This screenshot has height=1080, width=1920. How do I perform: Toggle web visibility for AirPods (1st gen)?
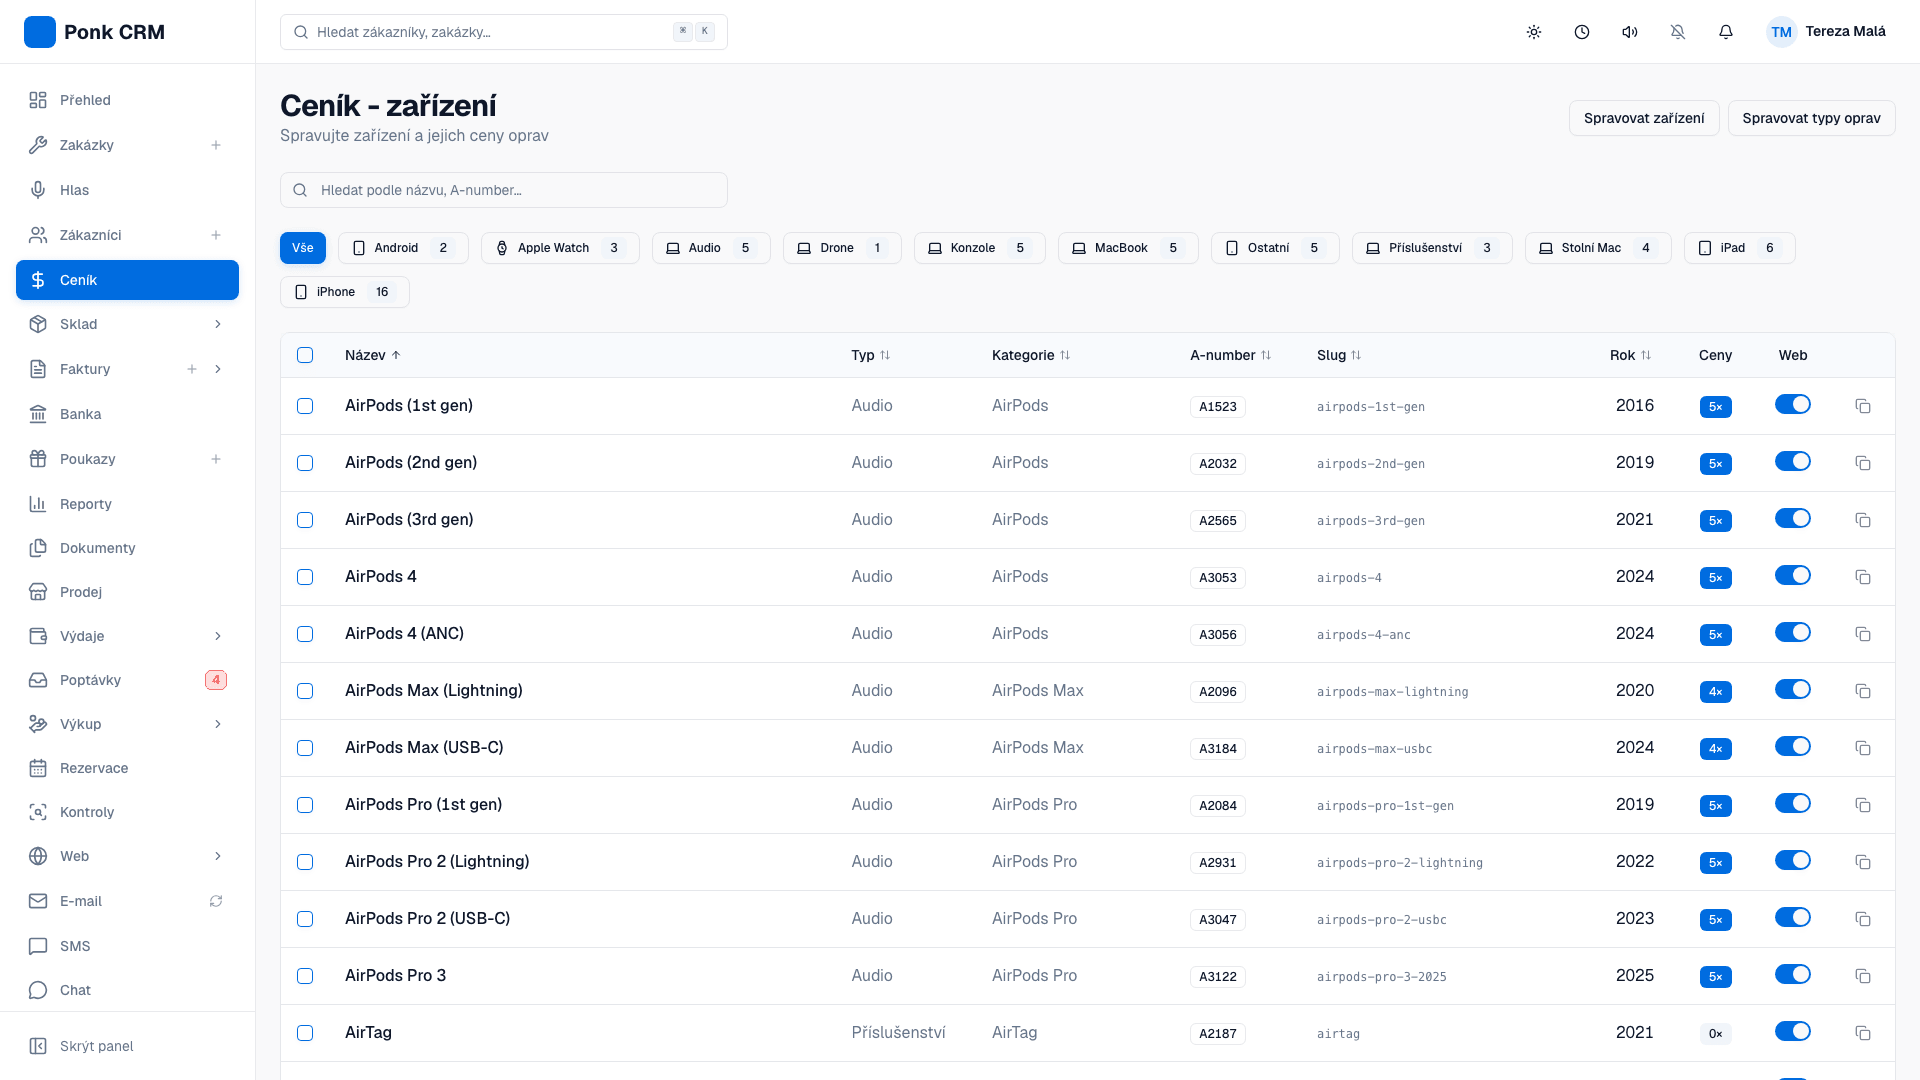click(x=1793, y=404)
